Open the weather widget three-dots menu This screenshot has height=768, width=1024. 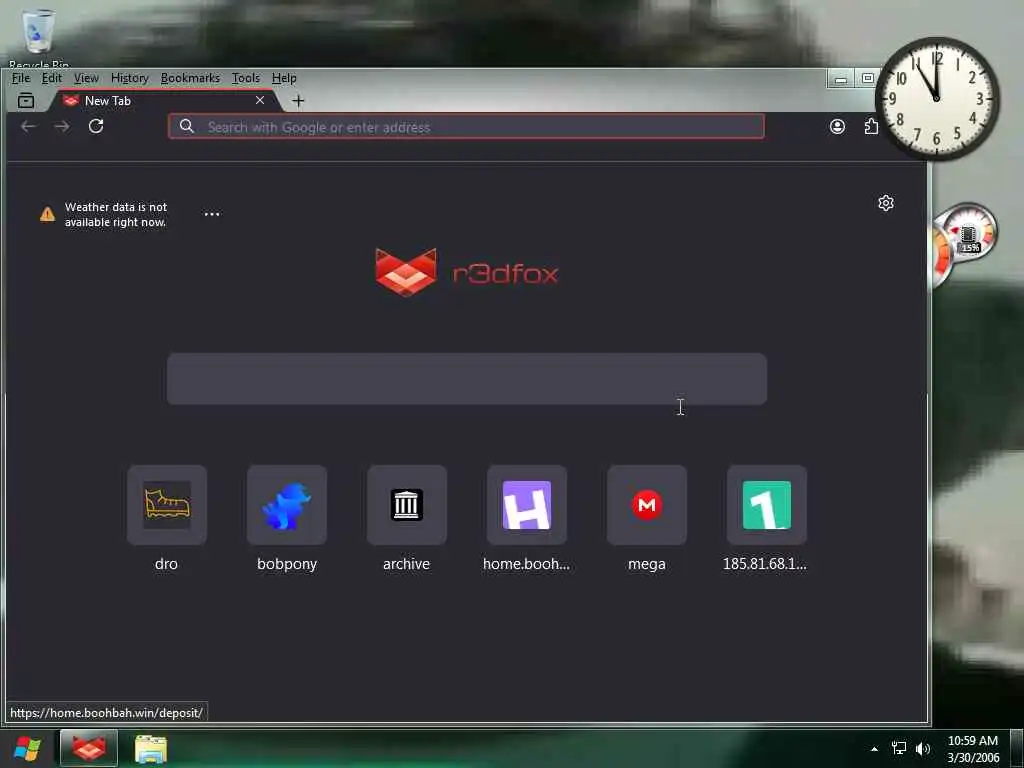click(212, 214)
